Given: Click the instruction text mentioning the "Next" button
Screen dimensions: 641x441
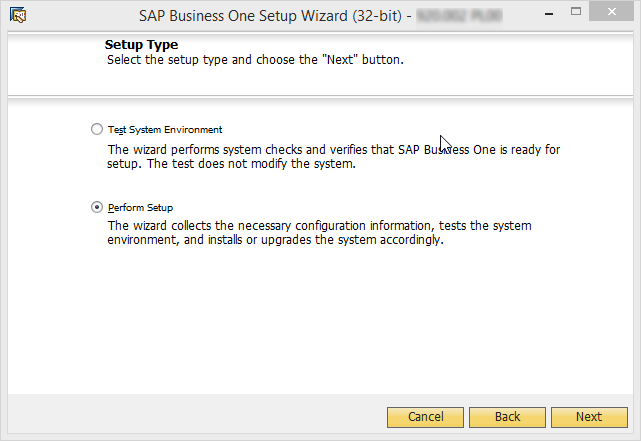Looking at the screenshot, I should (x=255, y=60).
